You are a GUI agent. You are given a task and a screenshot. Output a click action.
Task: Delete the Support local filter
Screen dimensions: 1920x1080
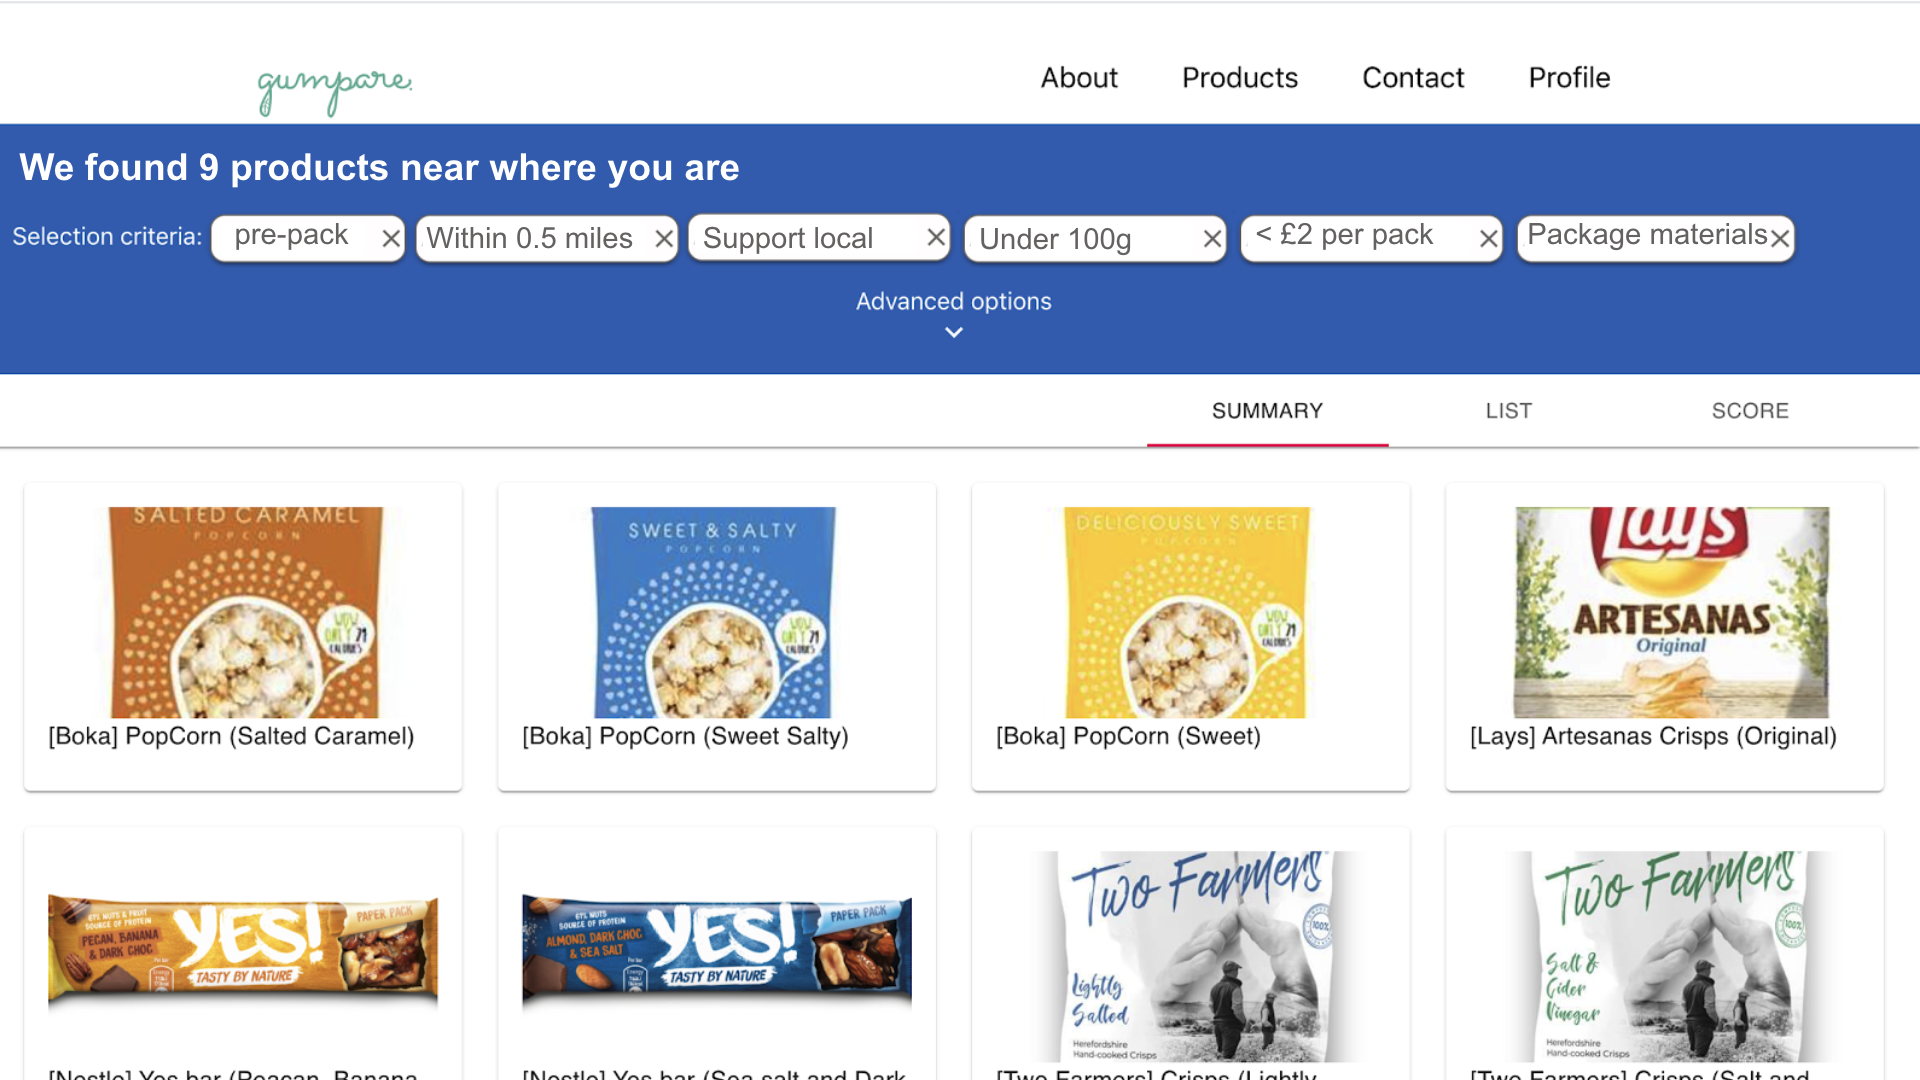[936, 238]
